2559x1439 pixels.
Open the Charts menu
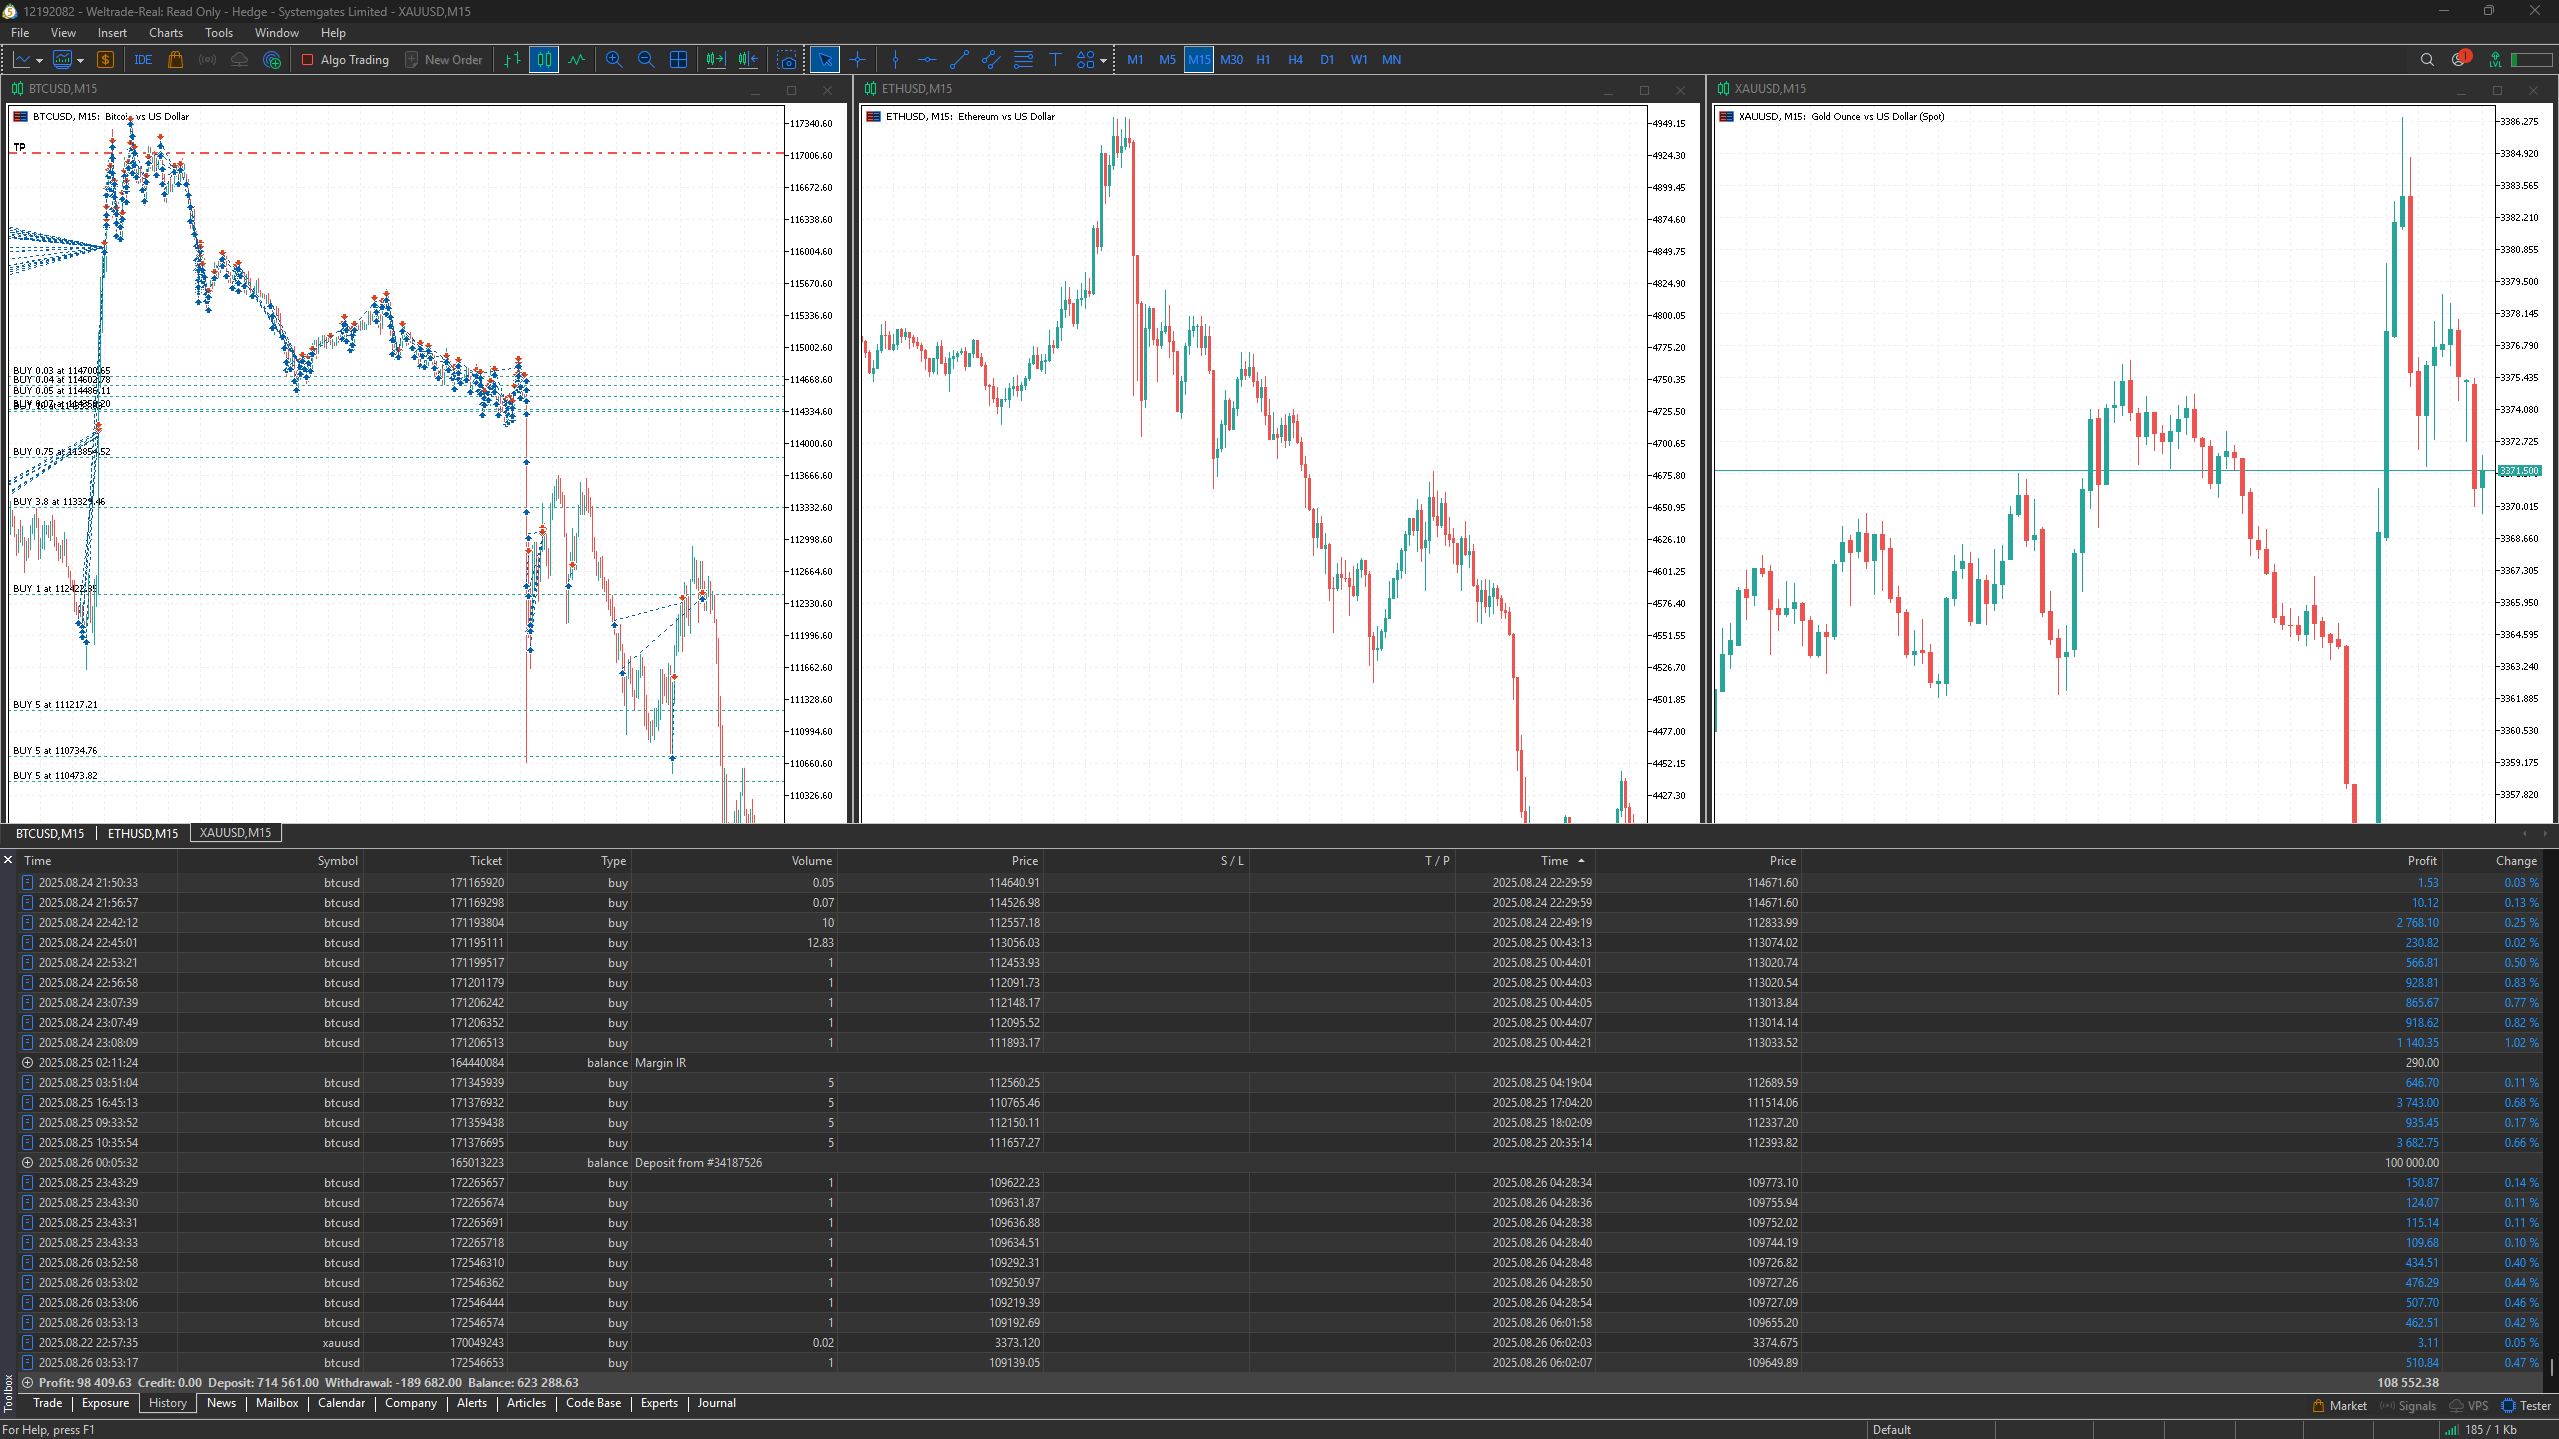(166, 33)
